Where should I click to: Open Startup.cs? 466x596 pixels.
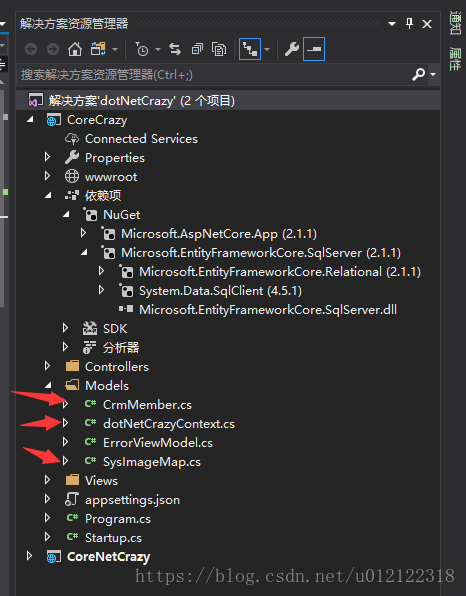[x=113, y=538]
